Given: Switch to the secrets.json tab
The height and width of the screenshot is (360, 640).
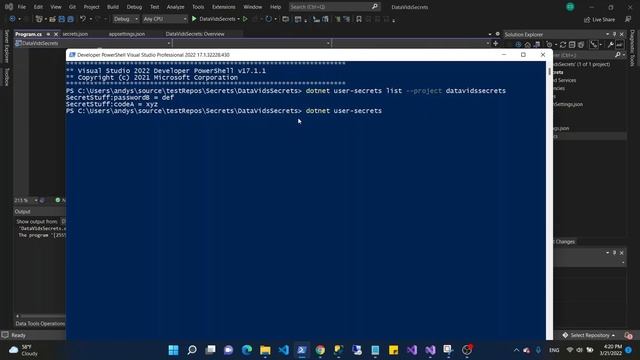Looking at the screenshot, I should [x=76, y=34].
